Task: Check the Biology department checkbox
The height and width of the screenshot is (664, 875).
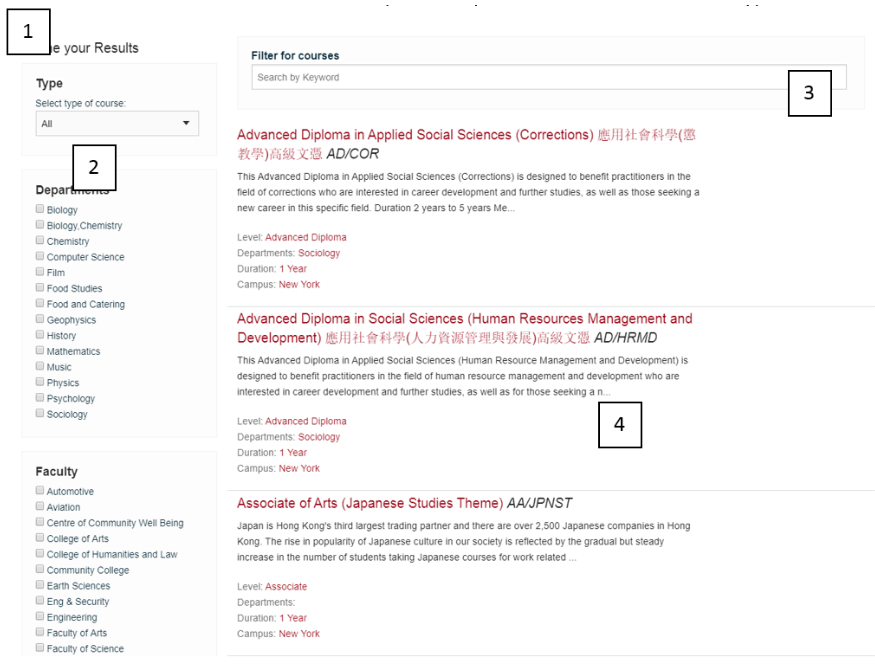Action: pyautogui.click(x=40, y=210)
